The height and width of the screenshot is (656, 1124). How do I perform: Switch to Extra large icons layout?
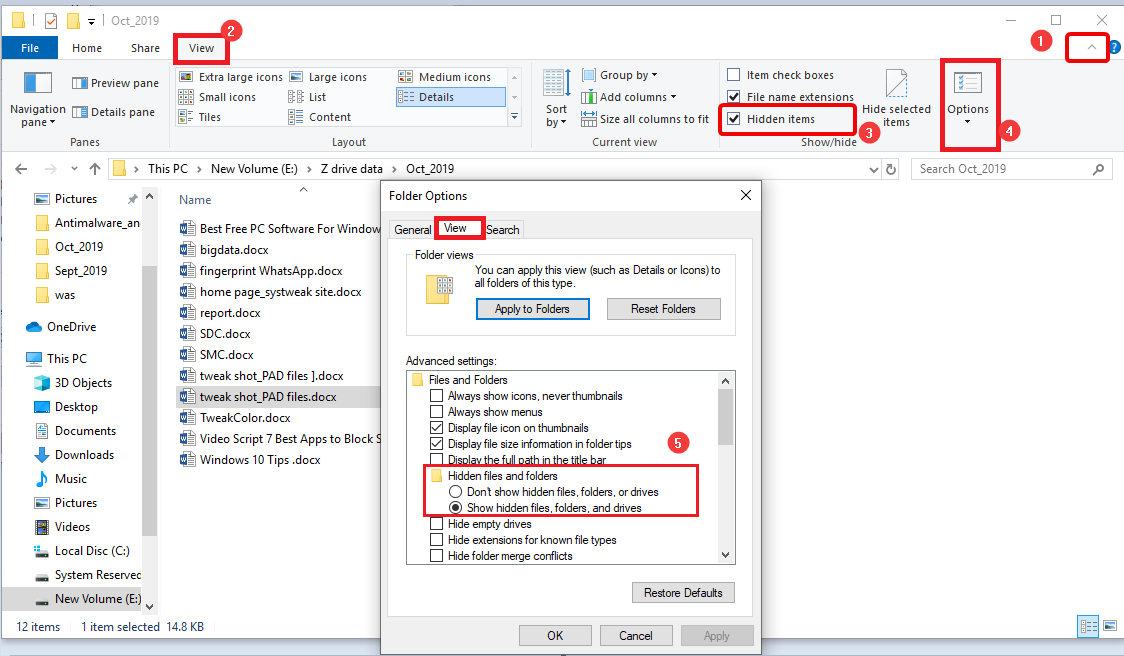pyautogui.click(x=231, y=77)
